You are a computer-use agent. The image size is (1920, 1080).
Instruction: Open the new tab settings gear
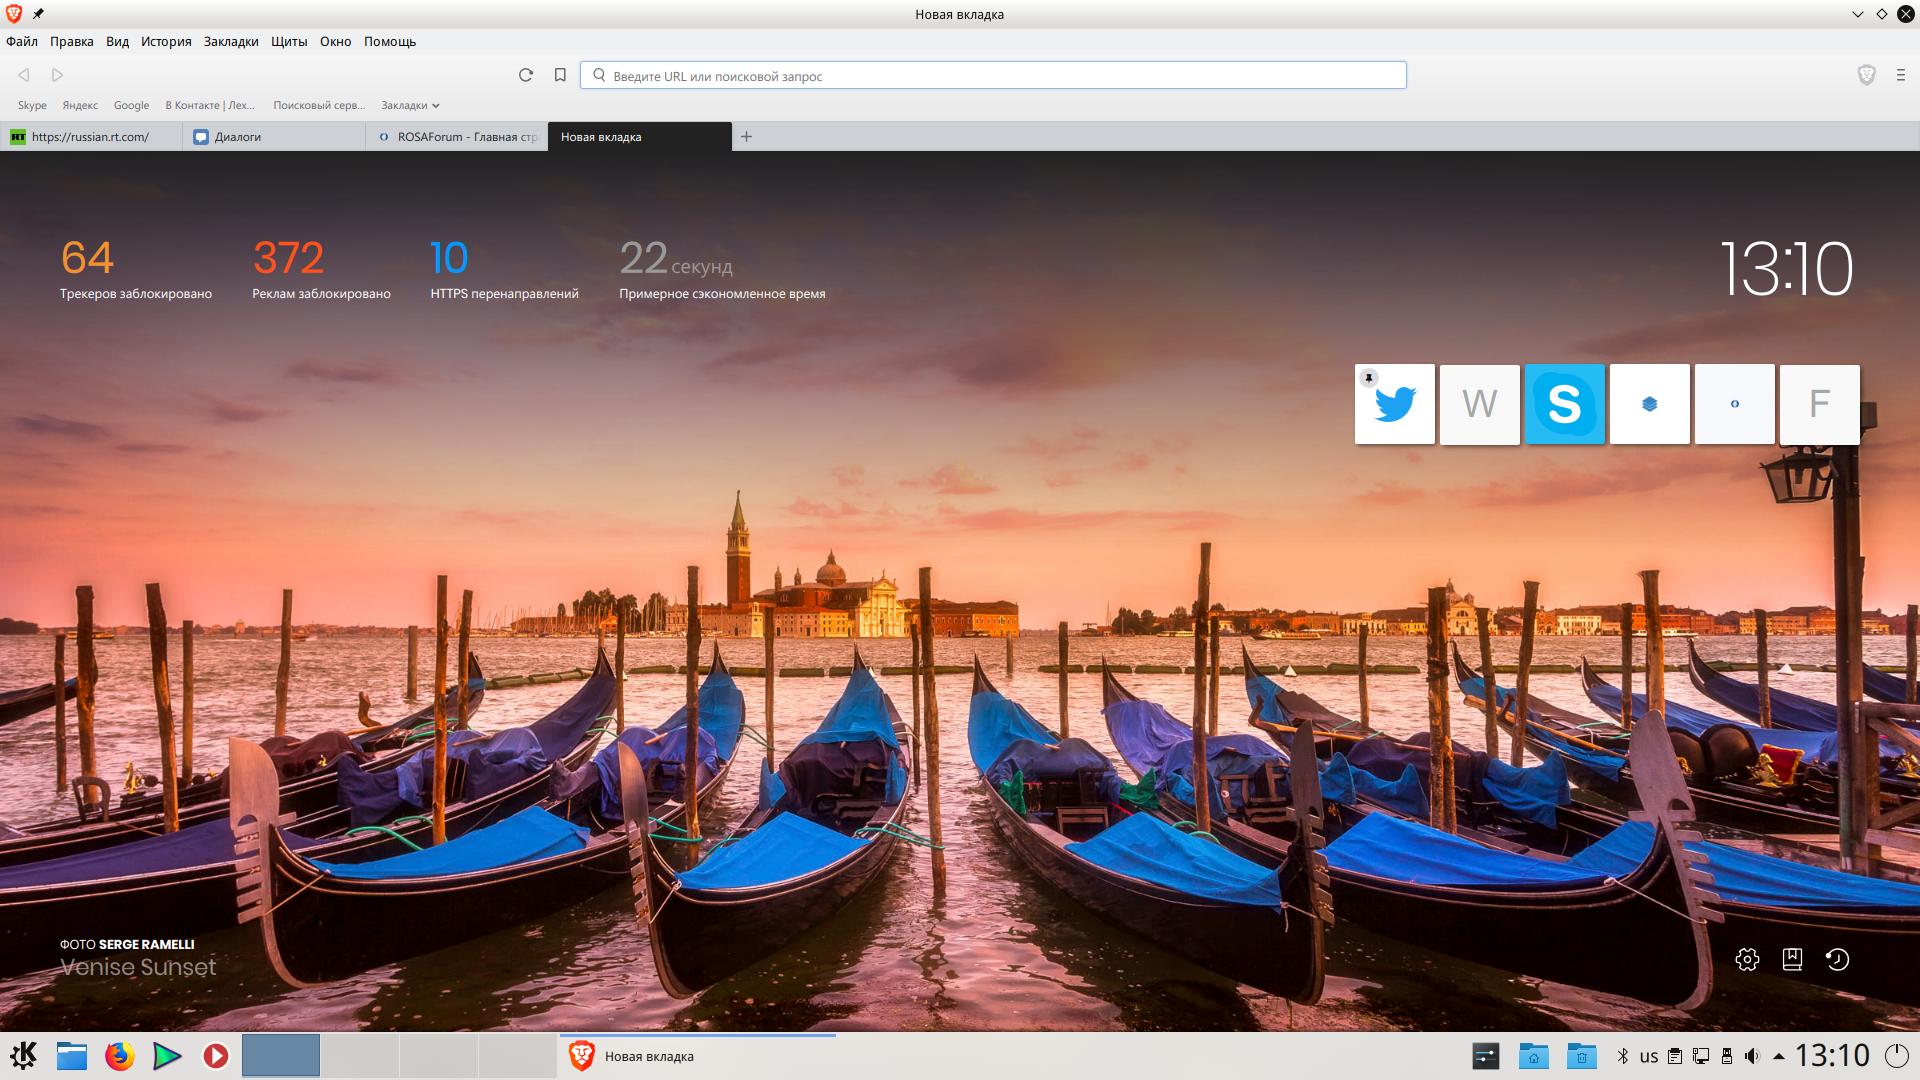pyautogui.click(x=1747, y=960)
